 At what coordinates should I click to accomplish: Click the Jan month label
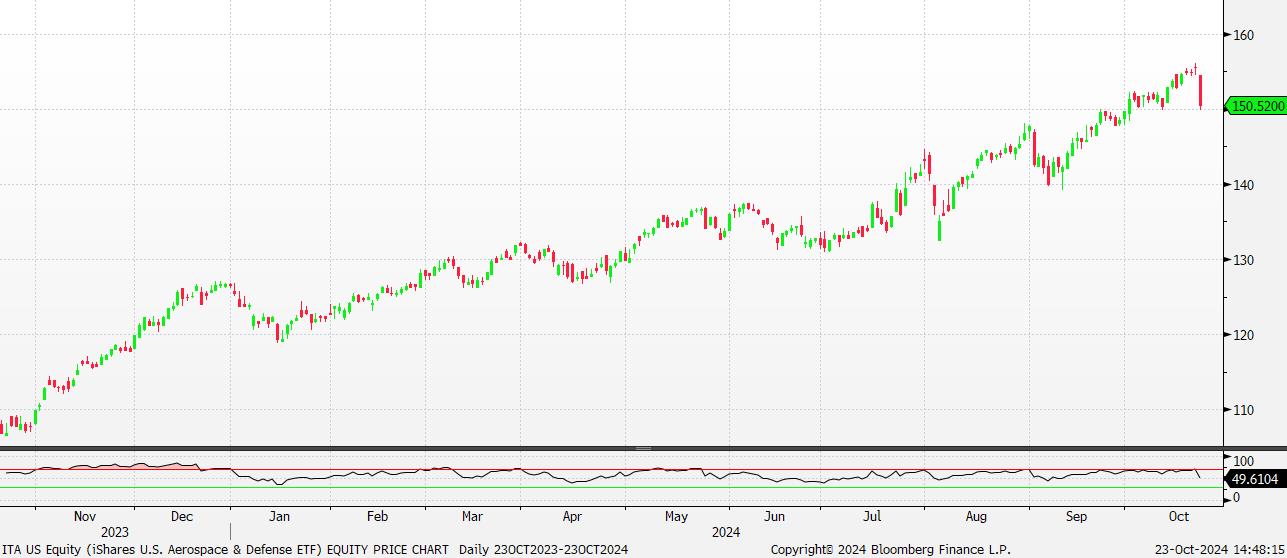pos(279,517)
